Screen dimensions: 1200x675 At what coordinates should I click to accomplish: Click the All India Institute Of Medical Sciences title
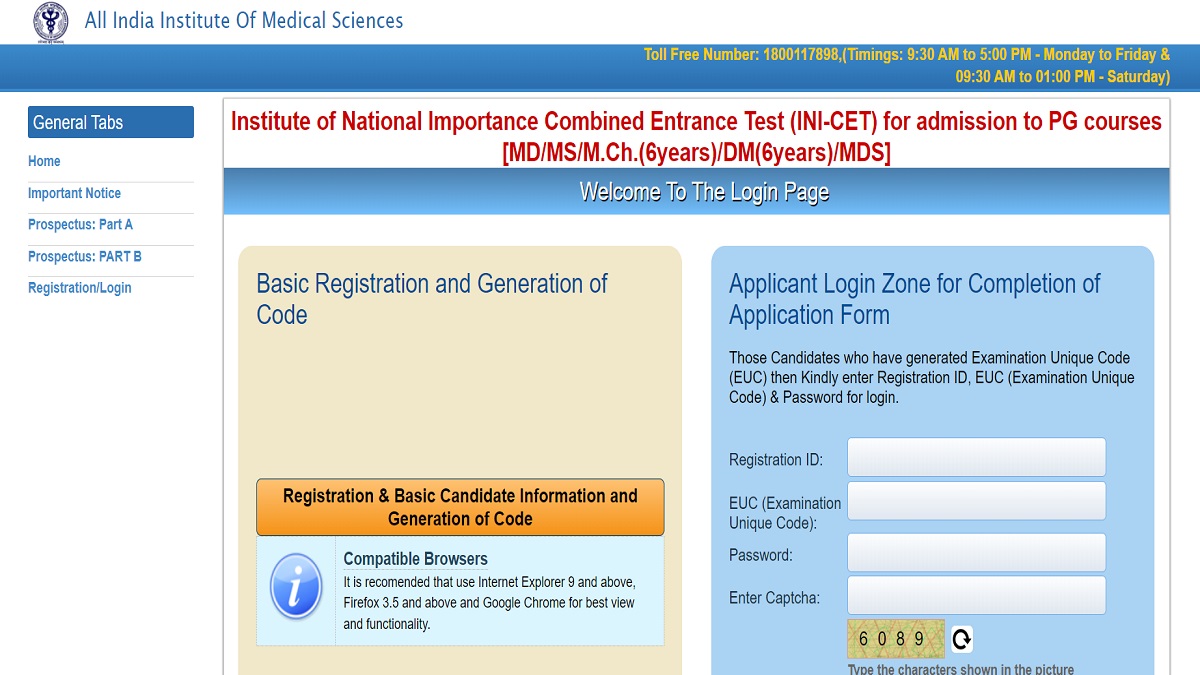244,20
